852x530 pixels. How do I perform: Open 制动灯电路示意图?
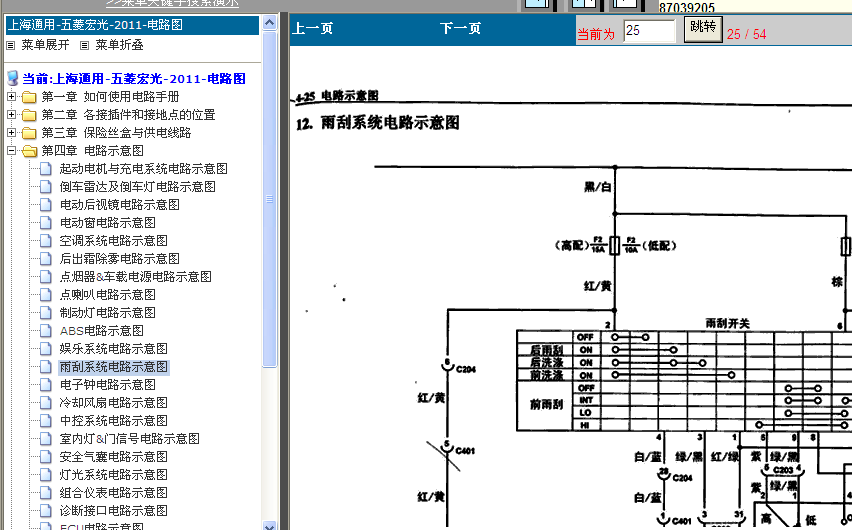click(x=108, y=312)
